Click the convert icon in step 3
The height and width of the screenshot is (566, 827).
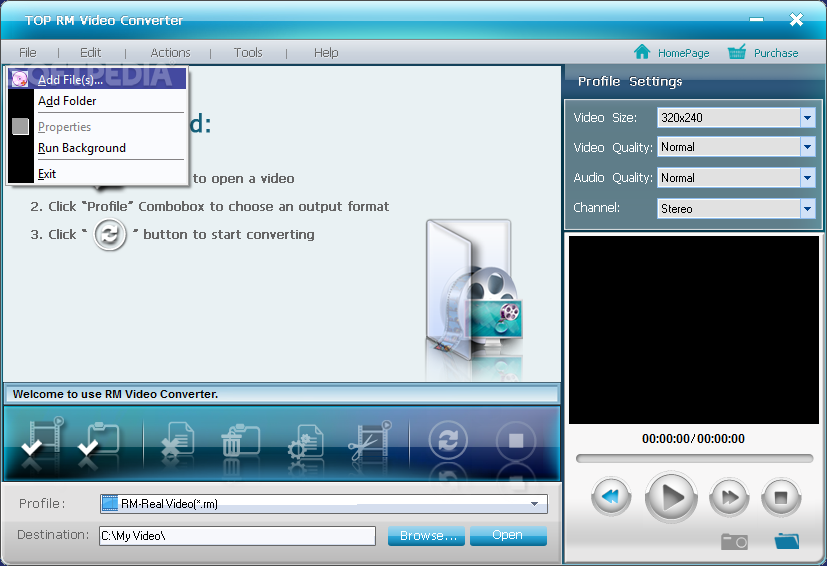coord(110,234)
